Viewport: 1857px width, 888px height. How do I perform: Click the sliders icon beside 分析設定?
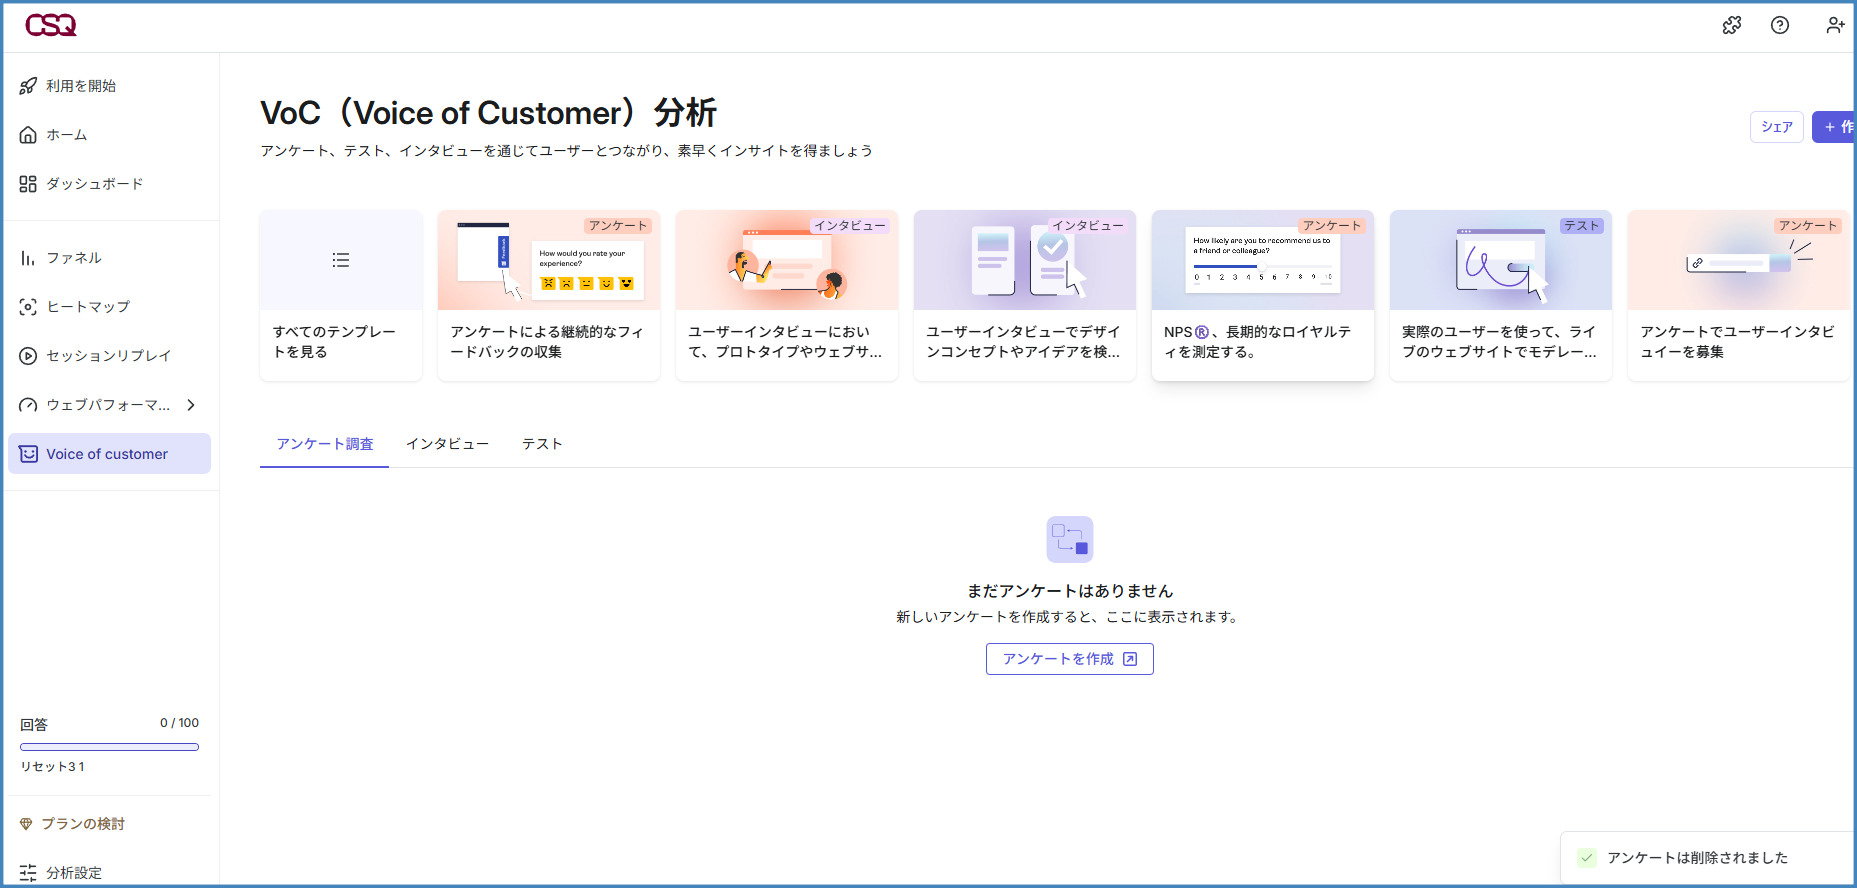pyautogui.click(x=28, y=873)
